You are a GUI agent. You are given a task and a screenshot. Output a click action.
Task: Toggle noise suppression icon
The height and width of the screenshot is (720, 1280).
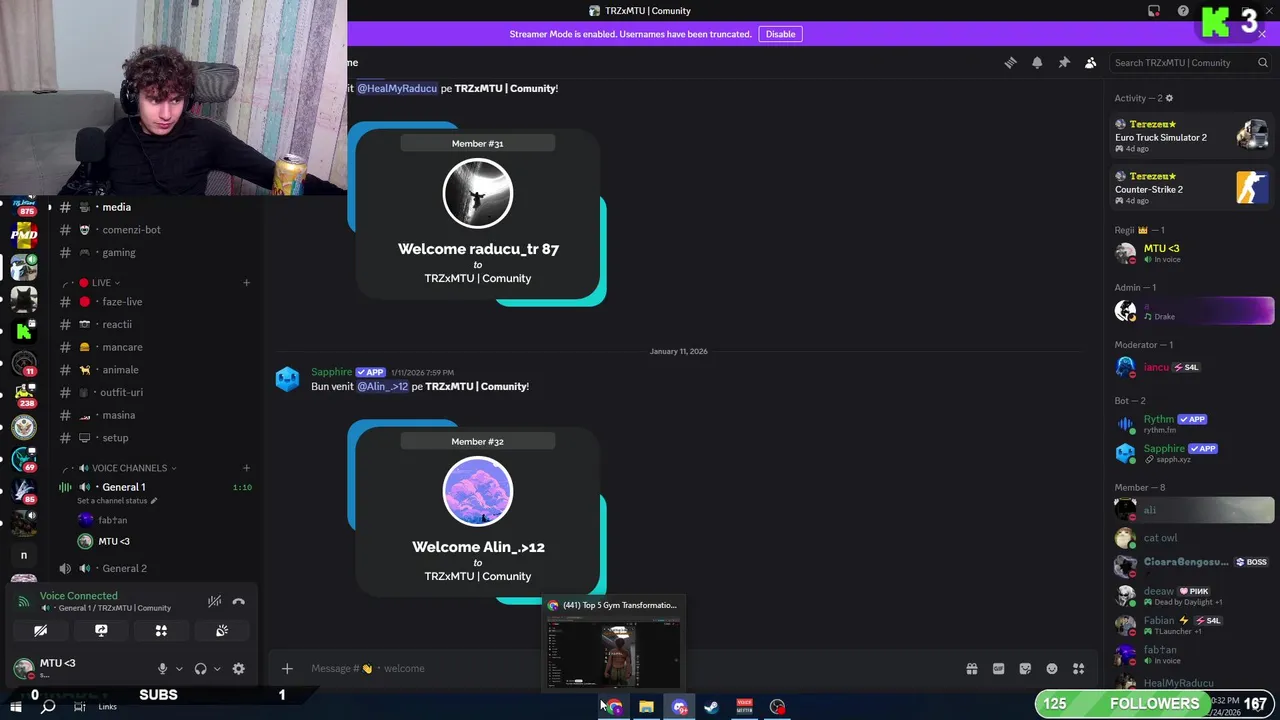coord(214,601)
